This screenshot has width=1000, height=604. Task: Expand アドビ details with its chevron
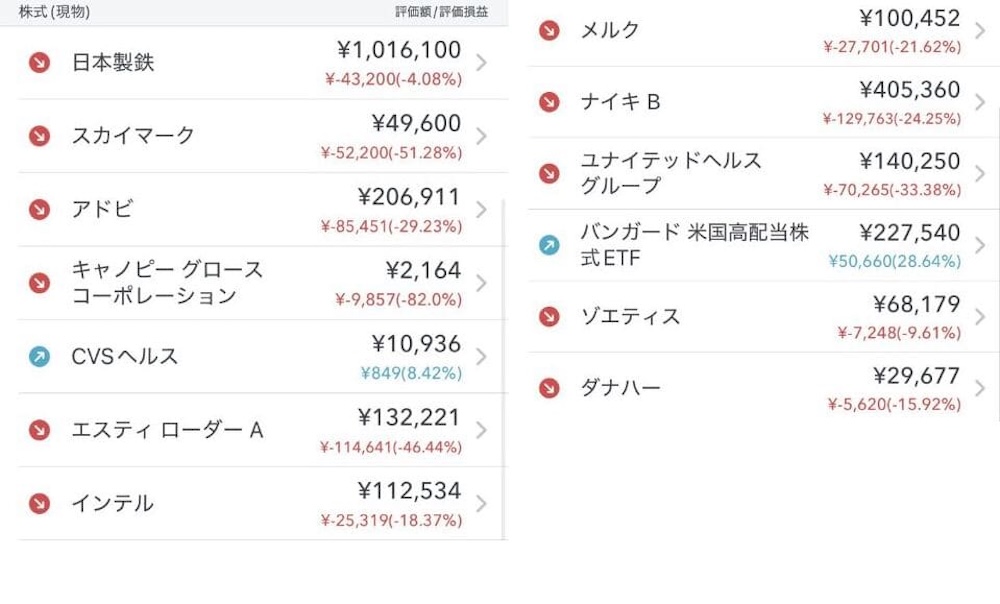[x=482, y=210]
